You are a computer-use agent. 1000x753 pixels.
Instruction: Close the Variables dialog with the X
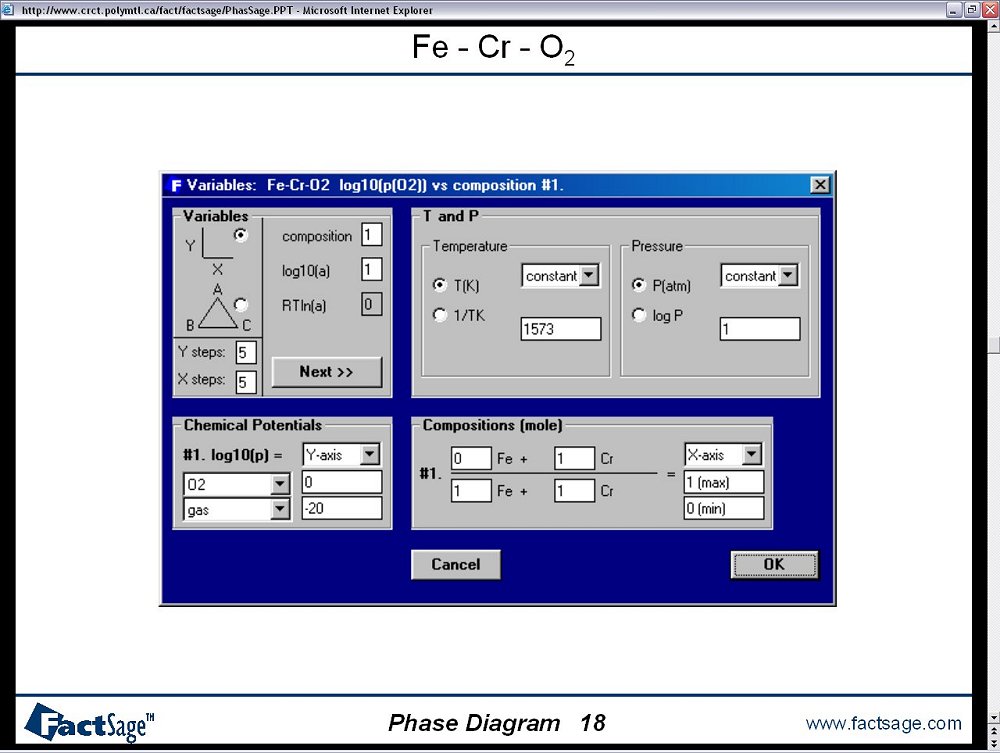pyautogui.click(x=819, y=185)
